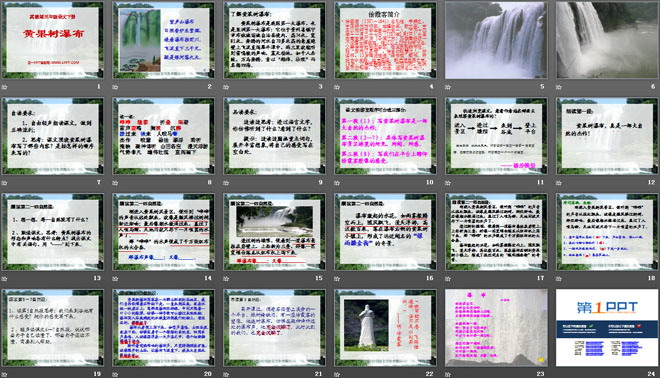Screen dimensions: 660x378
Task: Click animation star icon under slide 20
Action: pyautogui.click(x=115, y=374)
